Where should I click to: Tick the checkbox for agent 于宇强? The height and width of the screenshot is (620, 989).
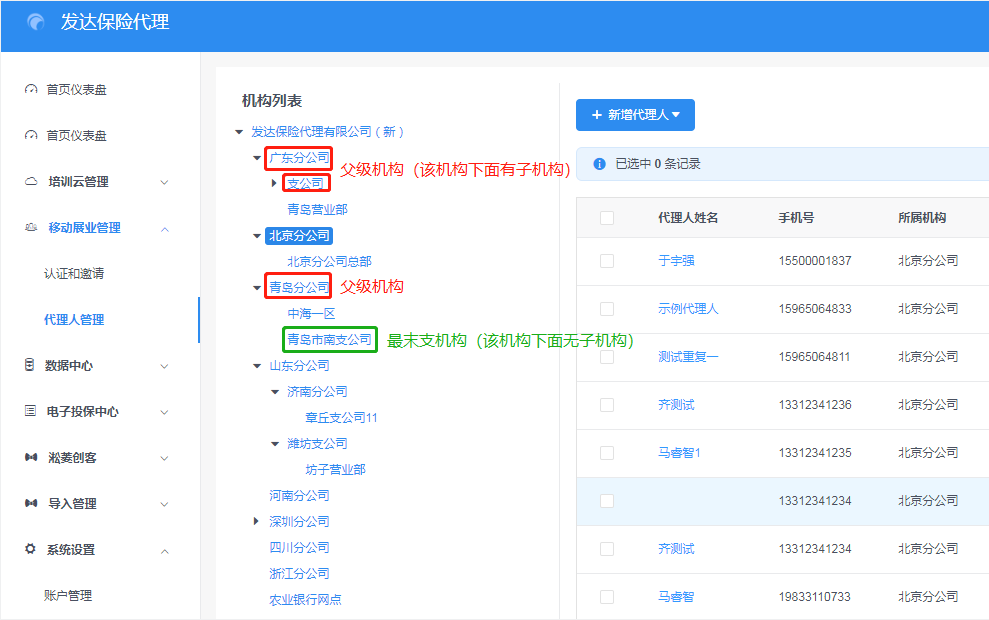click(x=607, y=261)
